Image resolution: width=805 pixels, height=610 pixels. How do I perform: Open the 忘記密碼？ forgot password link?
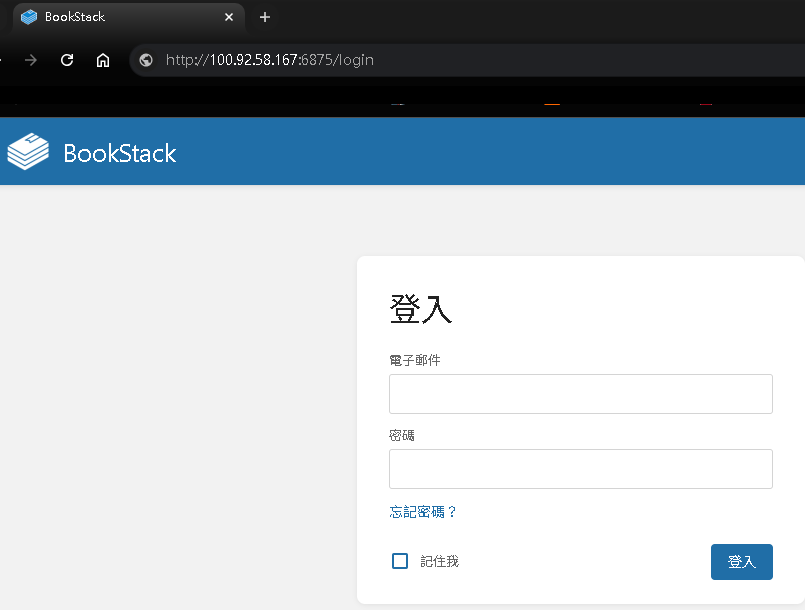tap(423, 512)
